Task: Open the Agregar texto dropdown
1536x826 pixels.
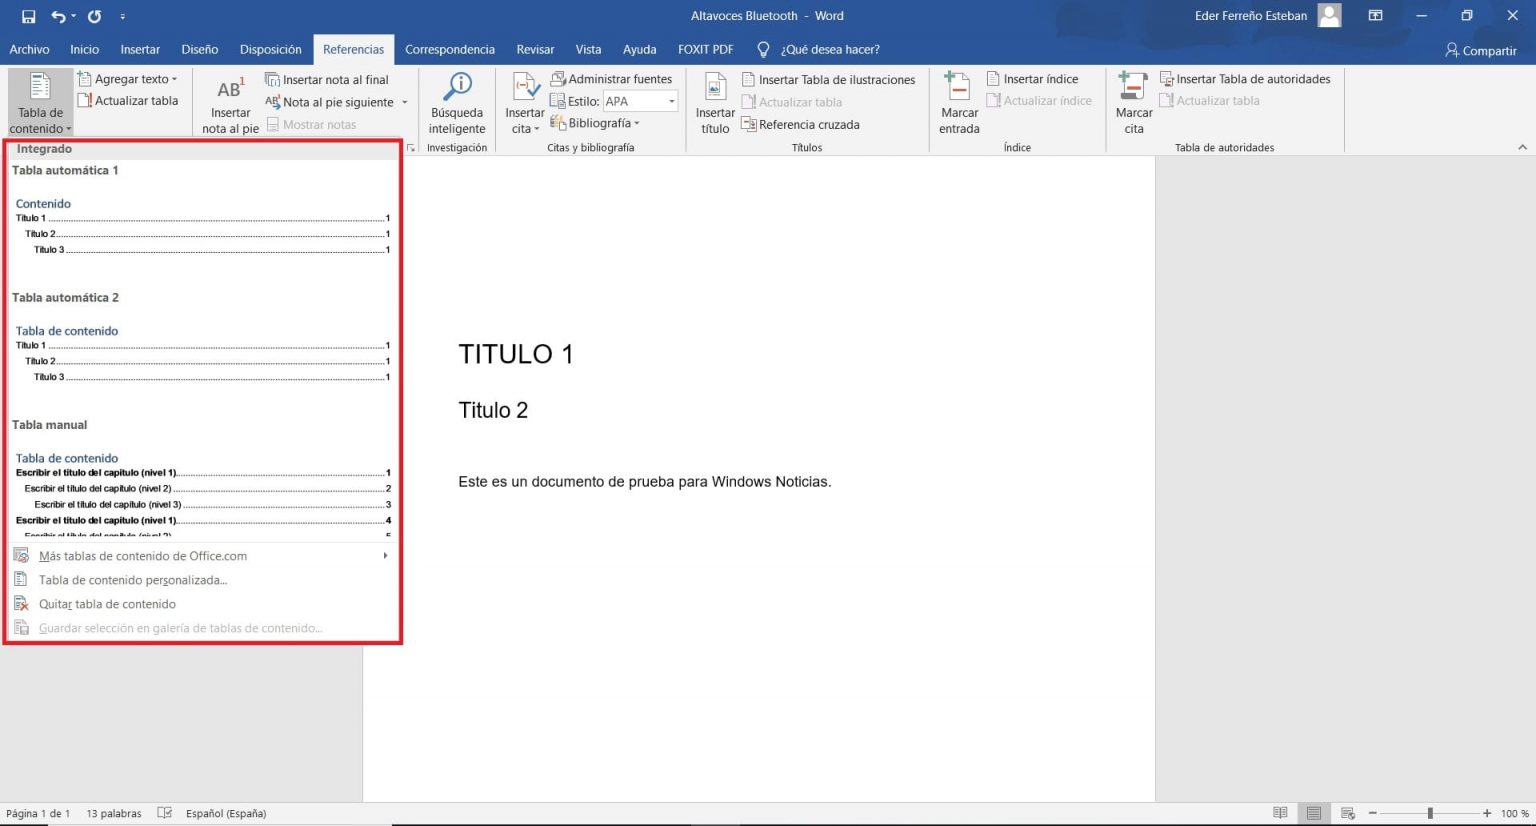Action: point(129,78)
